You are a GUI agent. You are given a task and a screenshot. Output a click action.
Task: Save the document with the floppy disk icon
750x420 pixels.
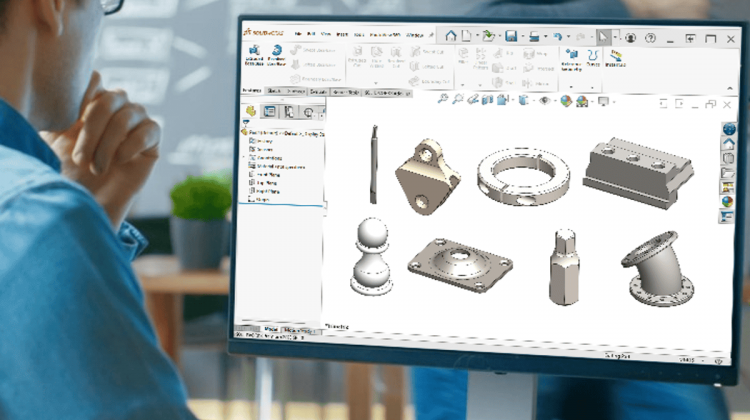pos(511,36)
